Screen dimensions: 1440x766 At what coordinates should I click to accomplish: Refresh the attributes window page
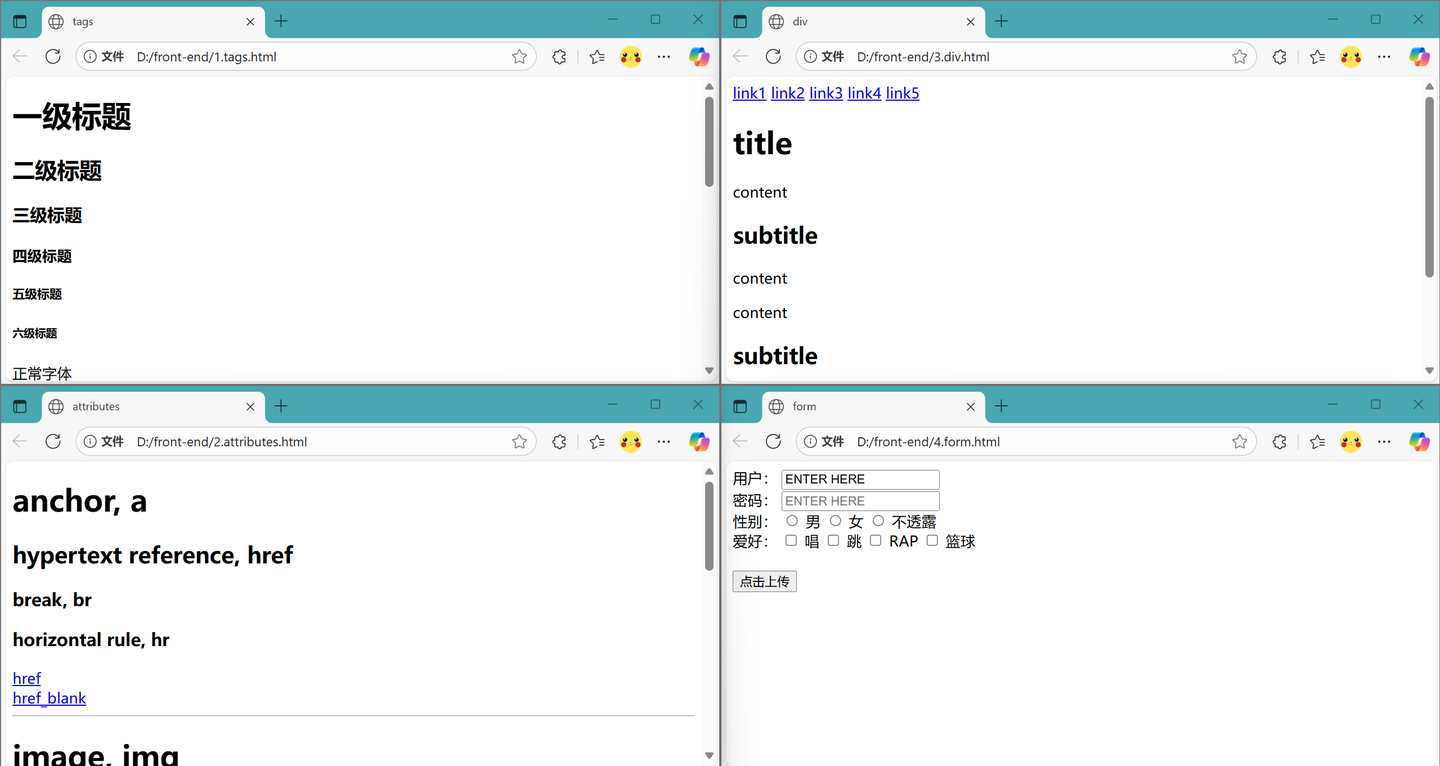pos(53,442)
